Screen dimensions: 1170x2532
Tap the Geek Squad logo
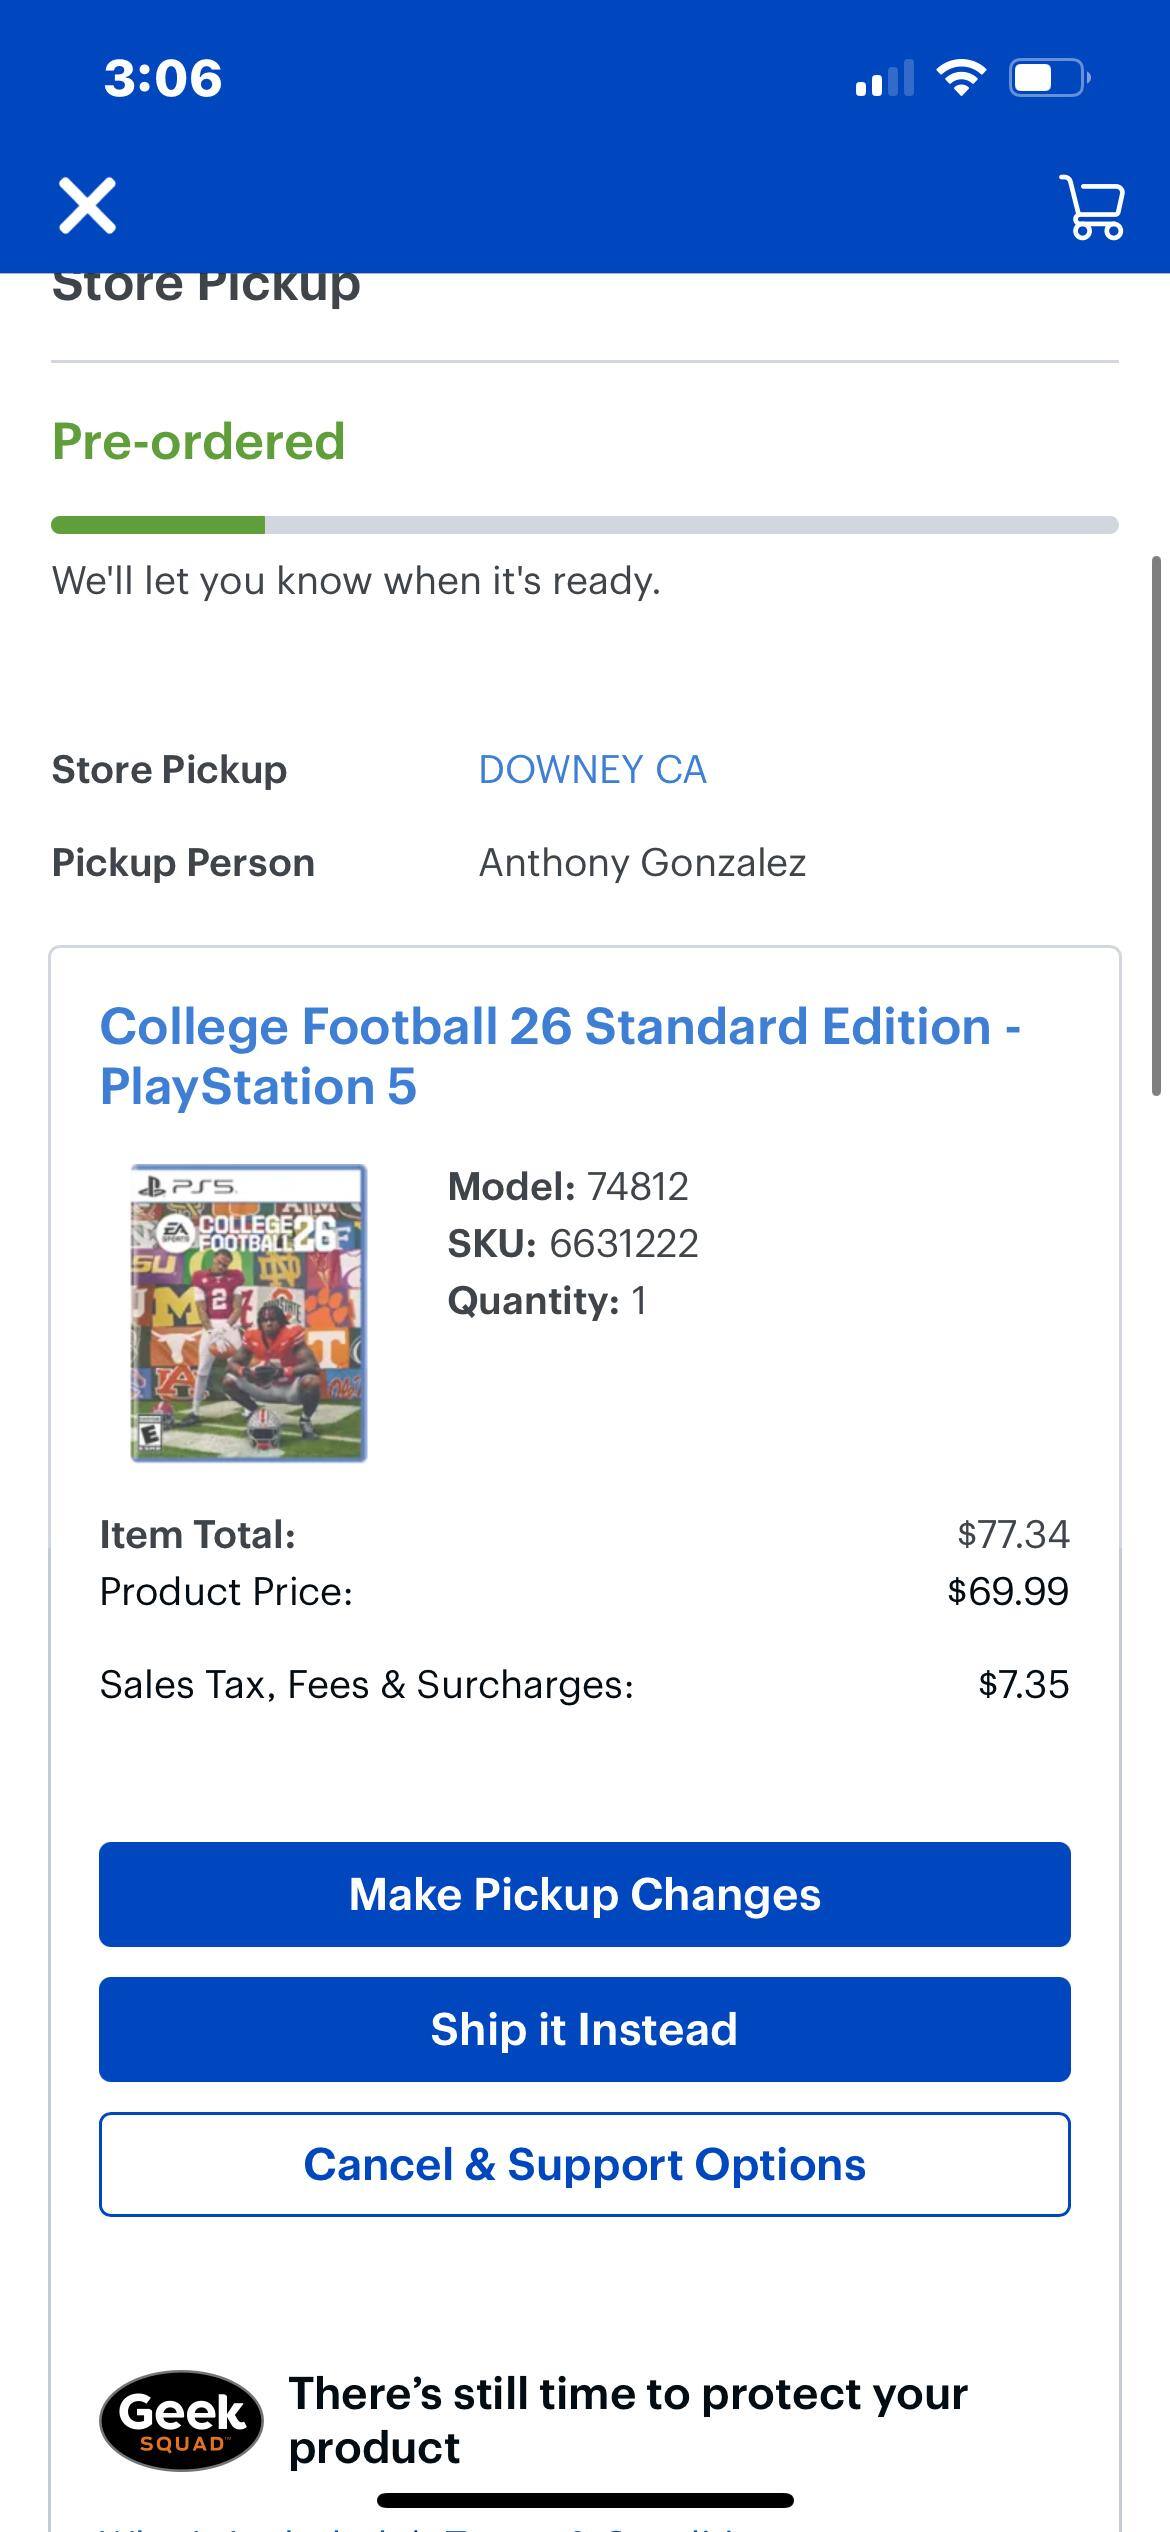(181, 2420)
